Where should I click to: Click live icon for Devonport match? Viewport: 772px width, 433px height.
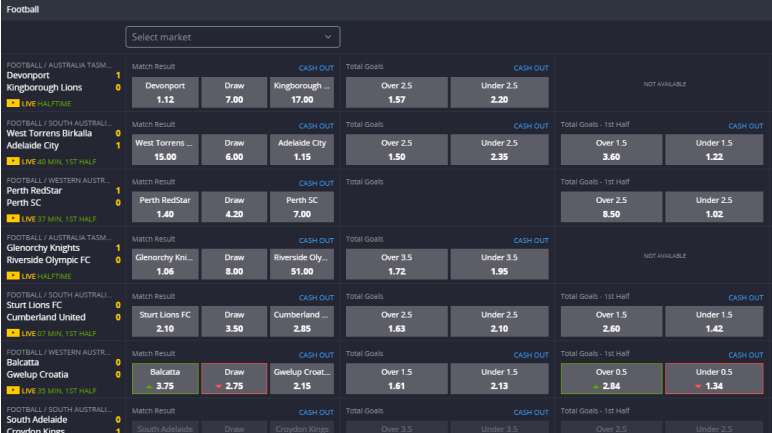coord(12,104)
